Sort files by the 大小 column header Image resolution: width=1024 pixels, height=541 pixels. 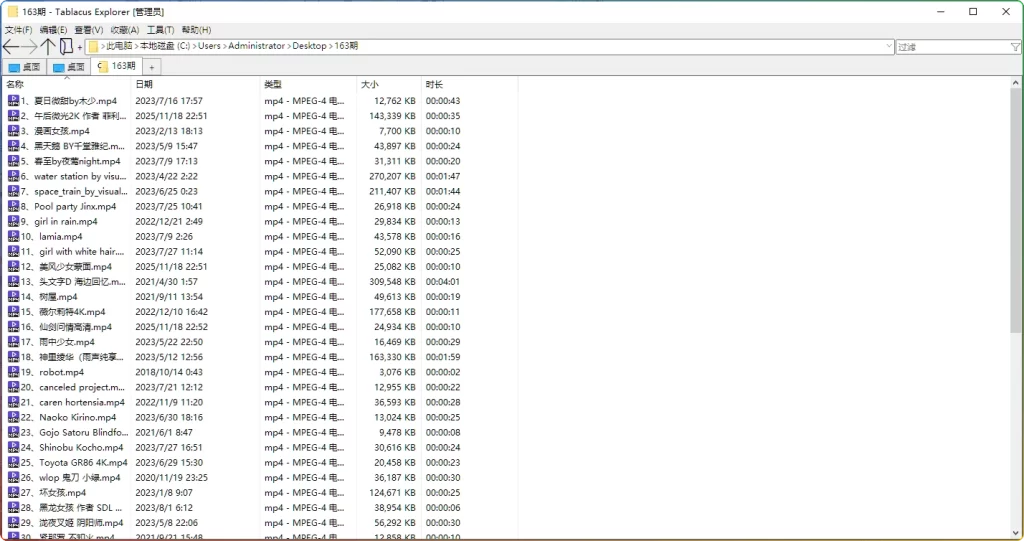[x=370, y=84]
